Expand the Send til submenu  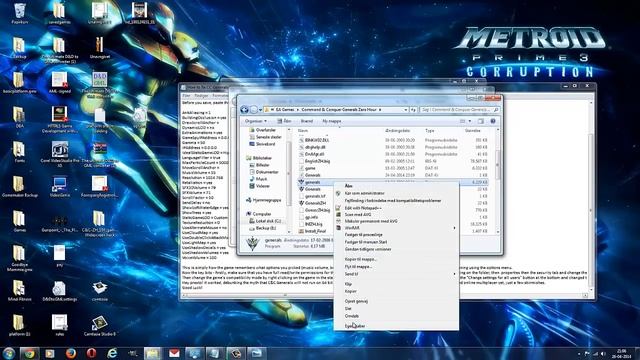454,274
